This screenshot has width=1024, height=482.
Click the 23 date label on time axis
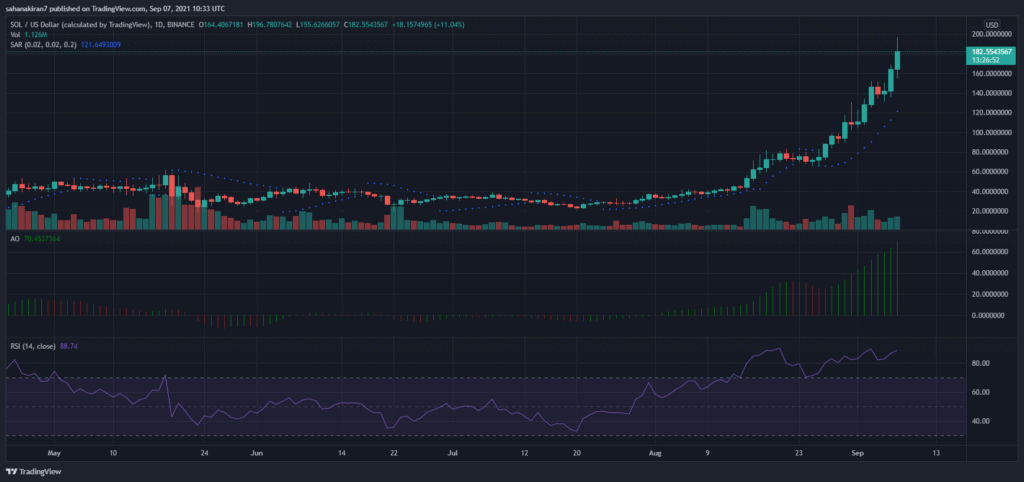799,452
